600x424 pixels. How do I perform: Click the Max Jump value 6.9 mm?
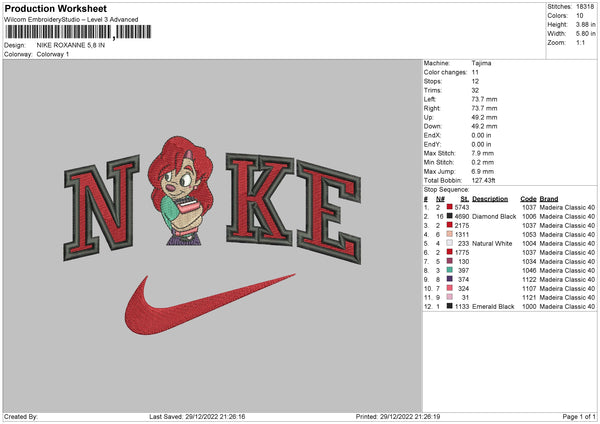click(x=483, y=171)
